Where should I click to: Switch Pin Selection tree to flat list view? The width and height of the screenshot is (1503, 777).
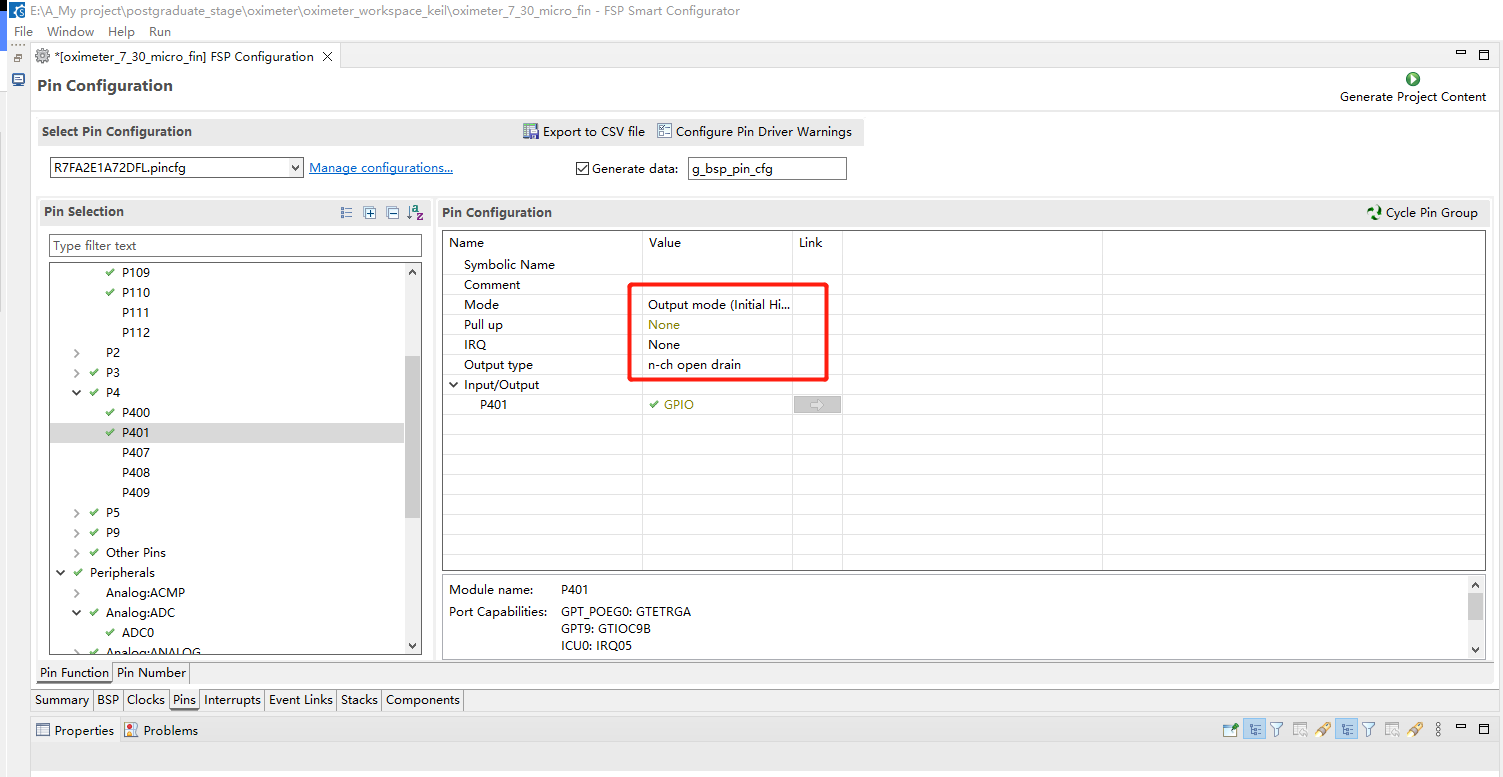(346, 212)
